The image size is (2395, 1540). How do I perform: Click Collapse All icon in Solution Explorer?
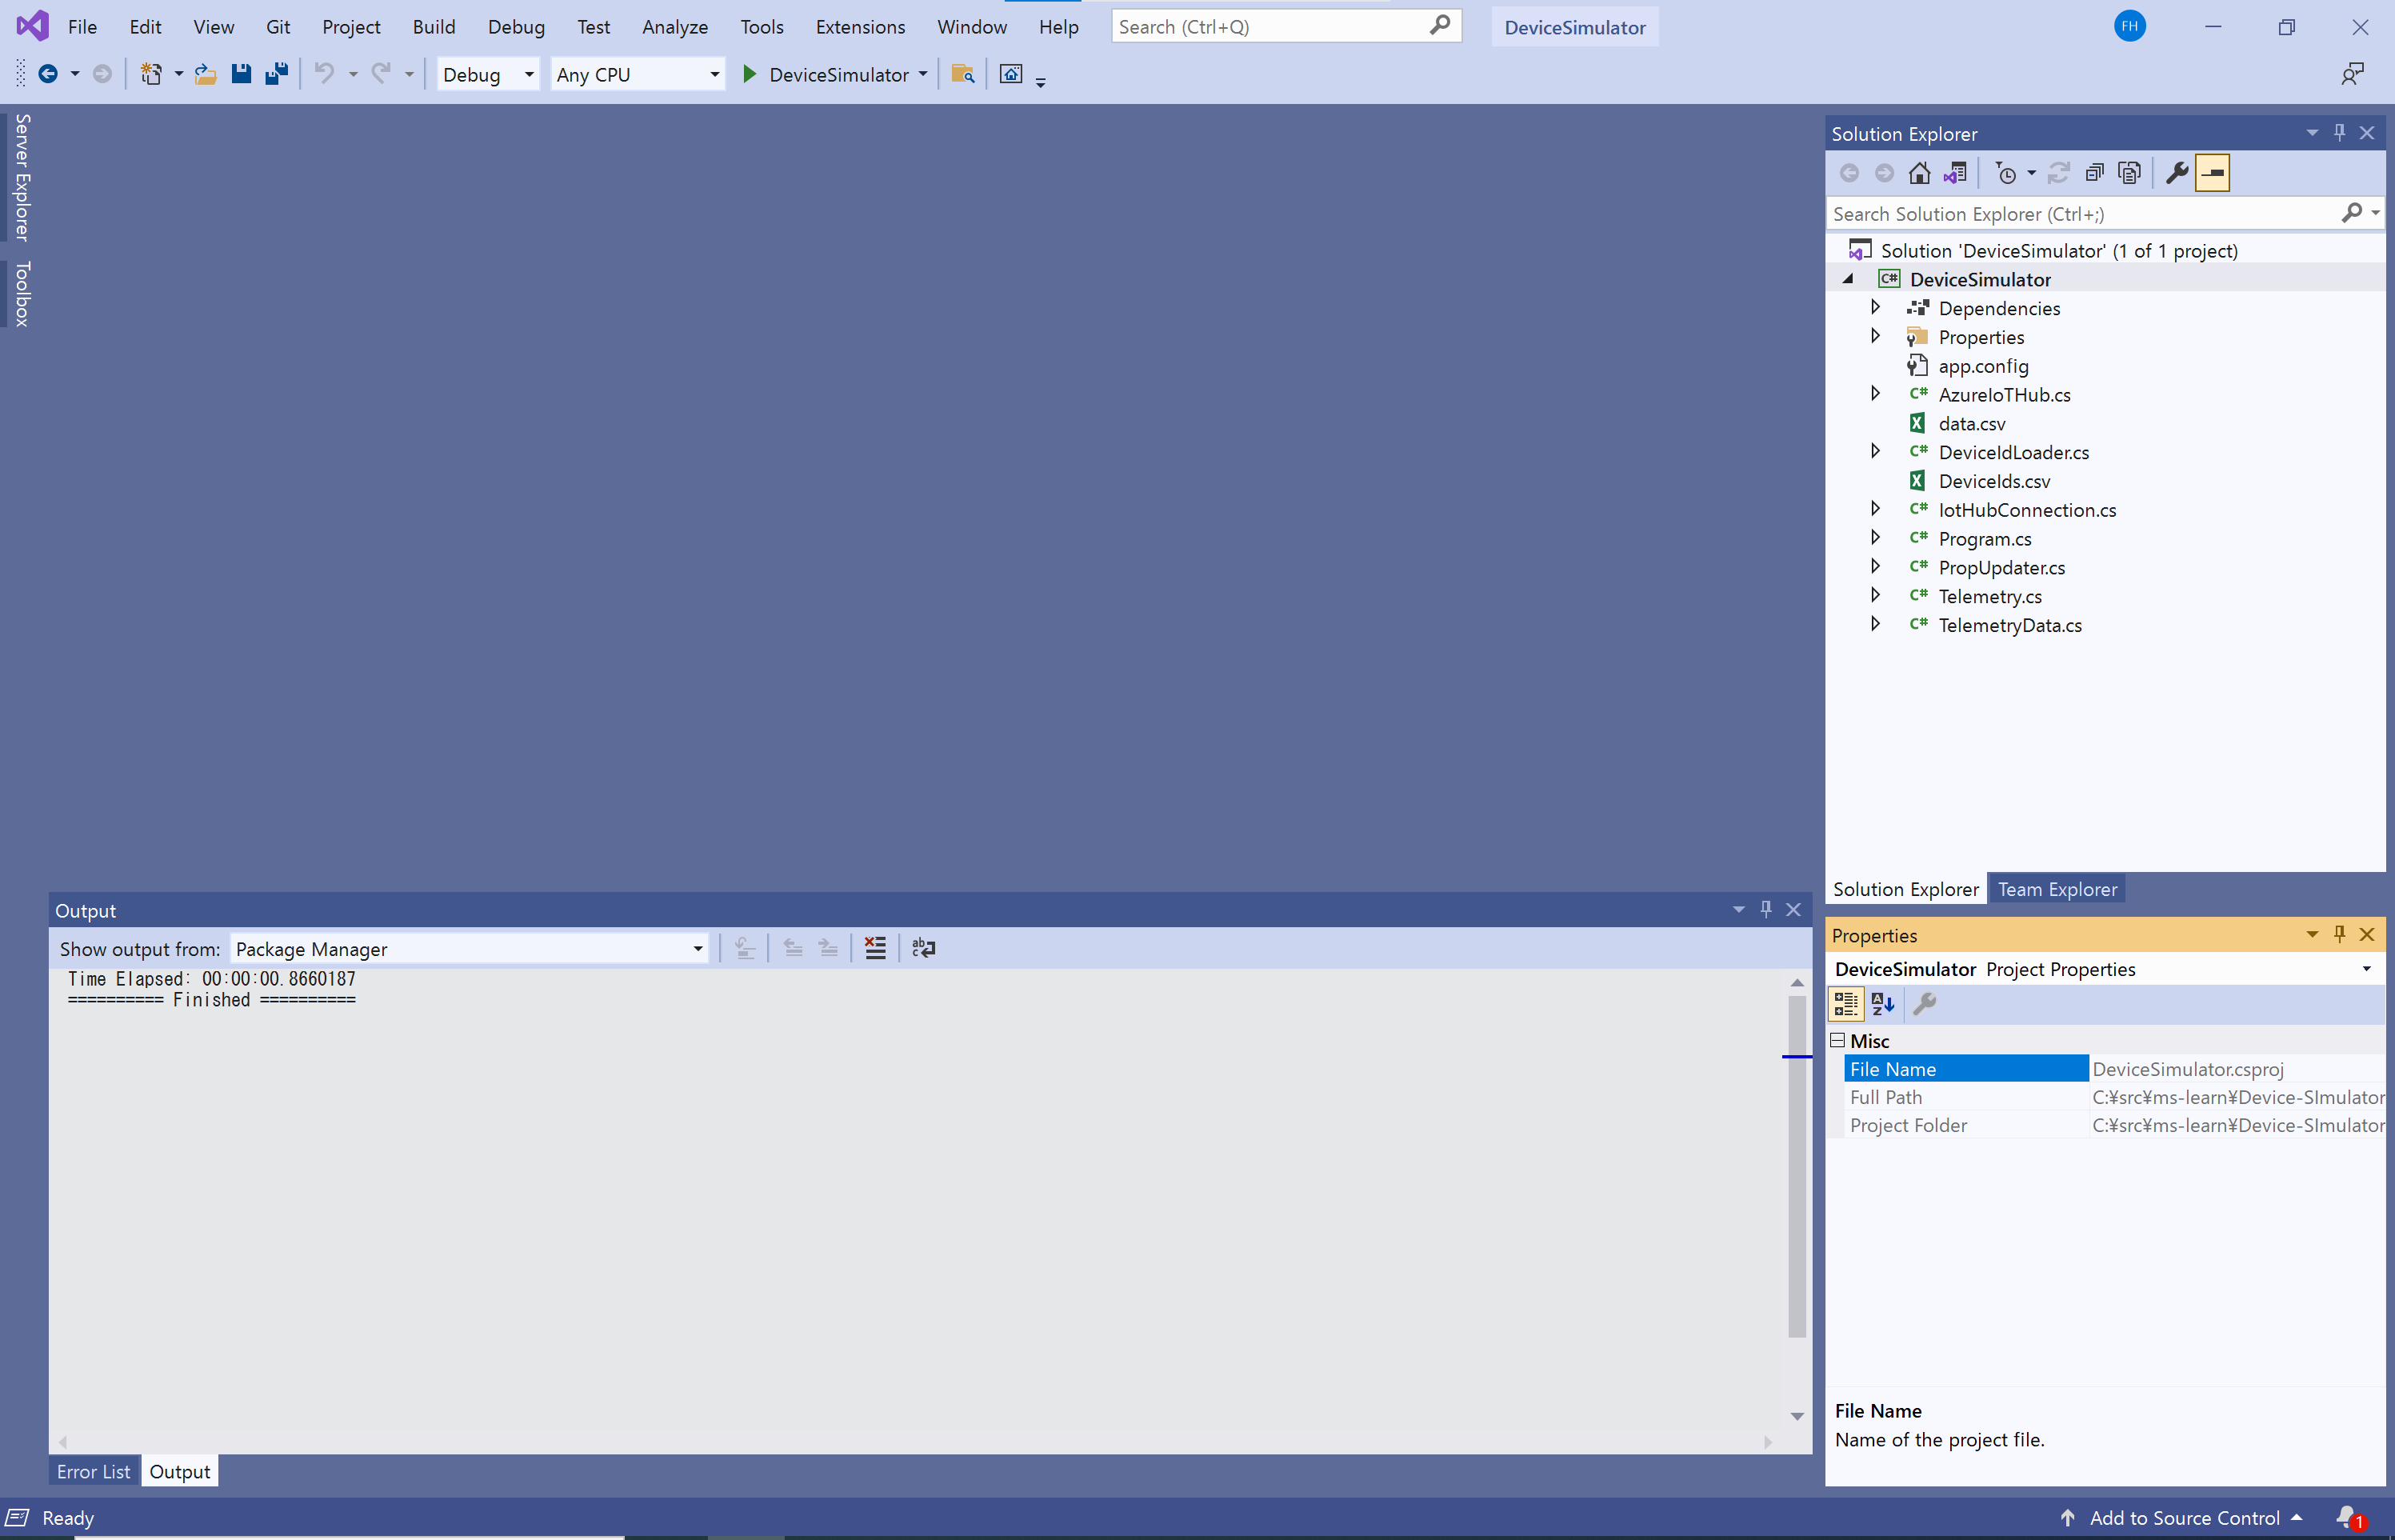[2094, 173]
